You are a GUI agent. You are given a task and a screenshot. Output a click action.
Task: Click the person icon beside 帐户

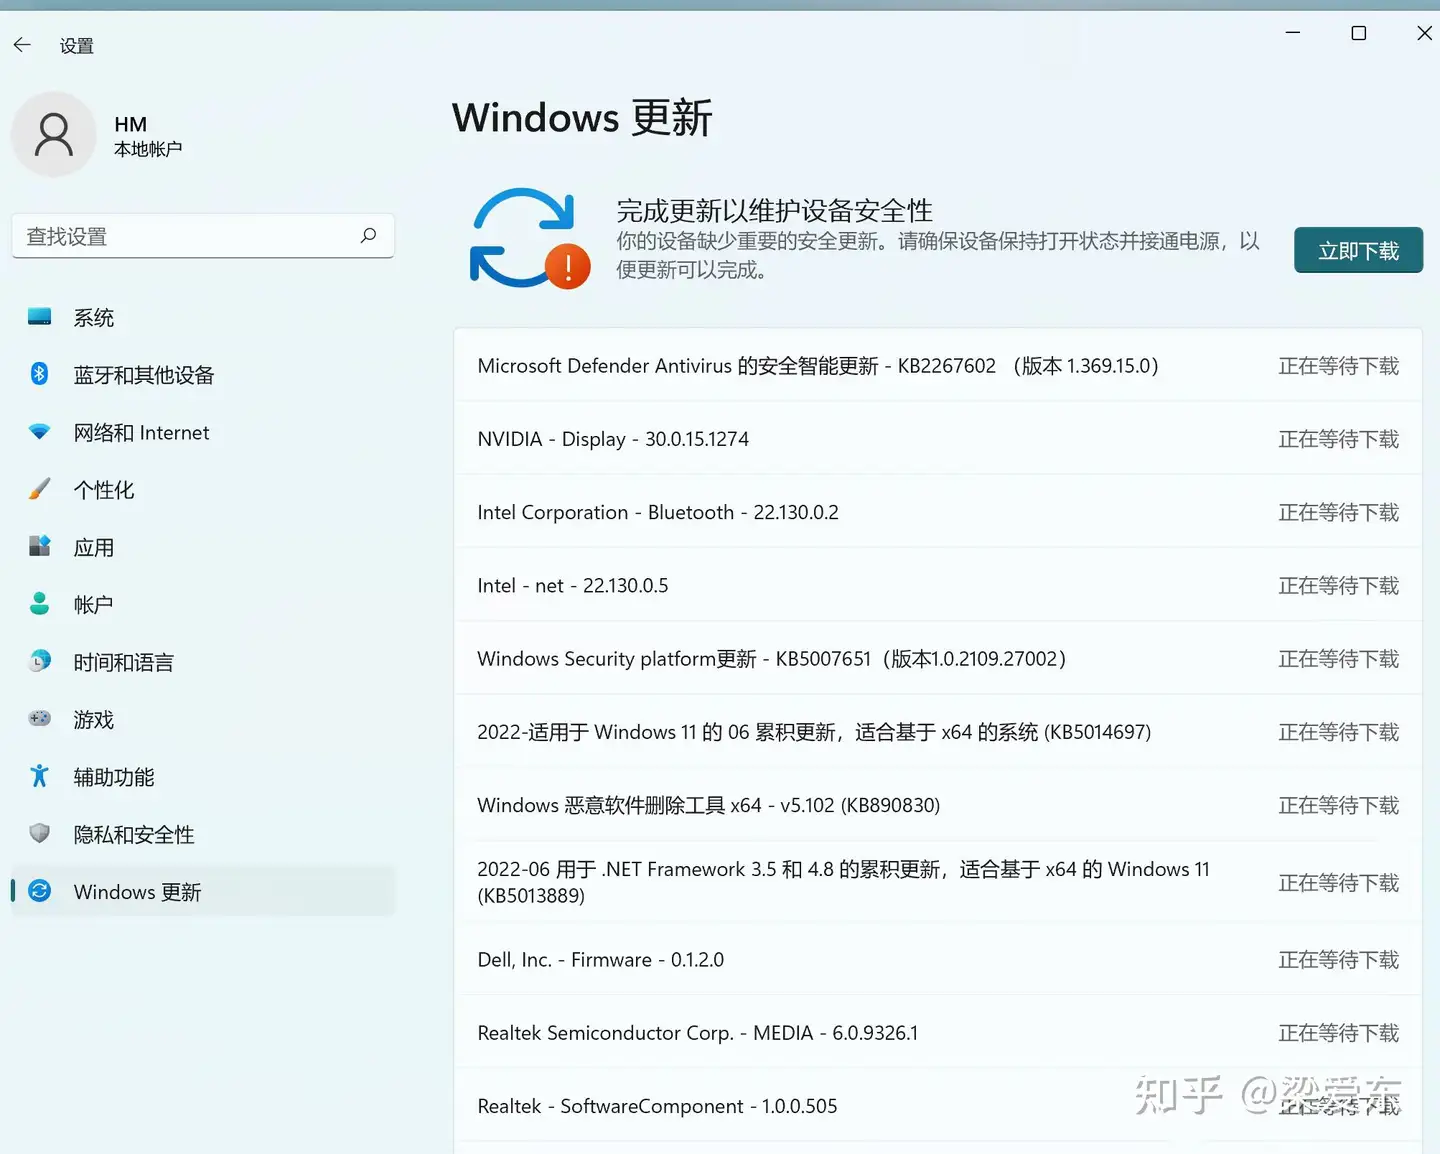[39, 603]
